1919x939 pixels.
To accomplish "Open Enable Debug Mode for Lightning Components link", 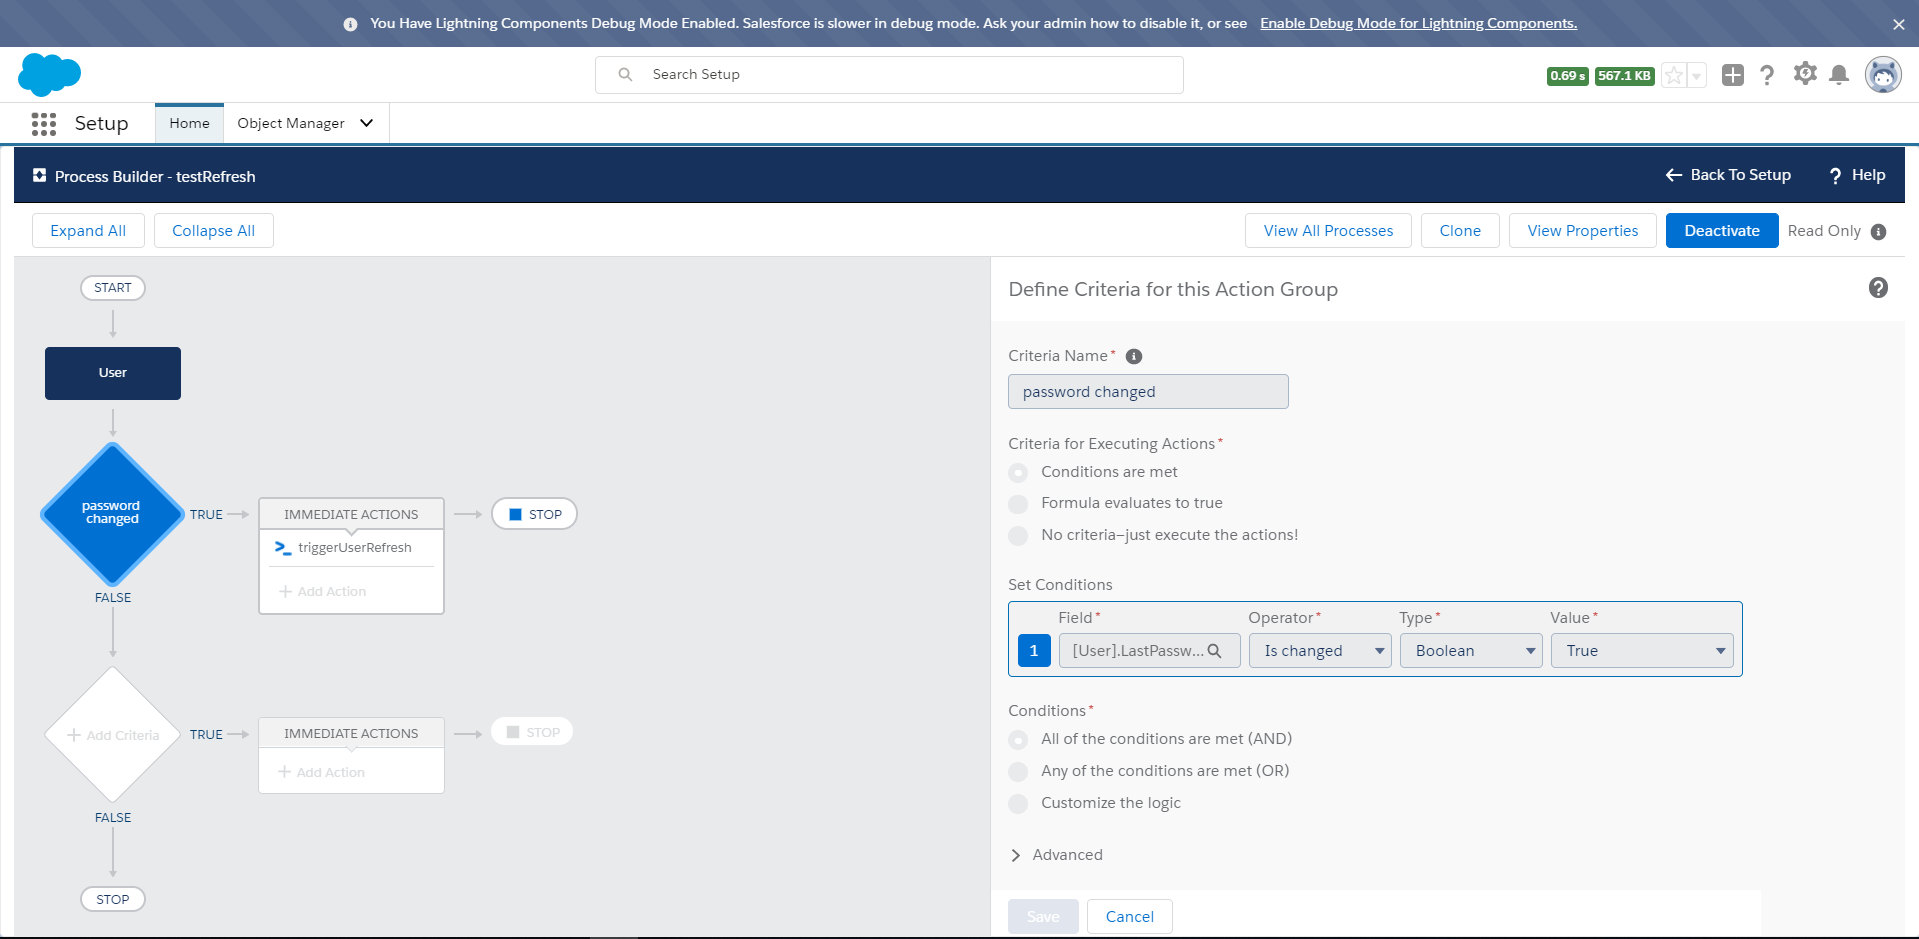I will [x=1418, y=23].
